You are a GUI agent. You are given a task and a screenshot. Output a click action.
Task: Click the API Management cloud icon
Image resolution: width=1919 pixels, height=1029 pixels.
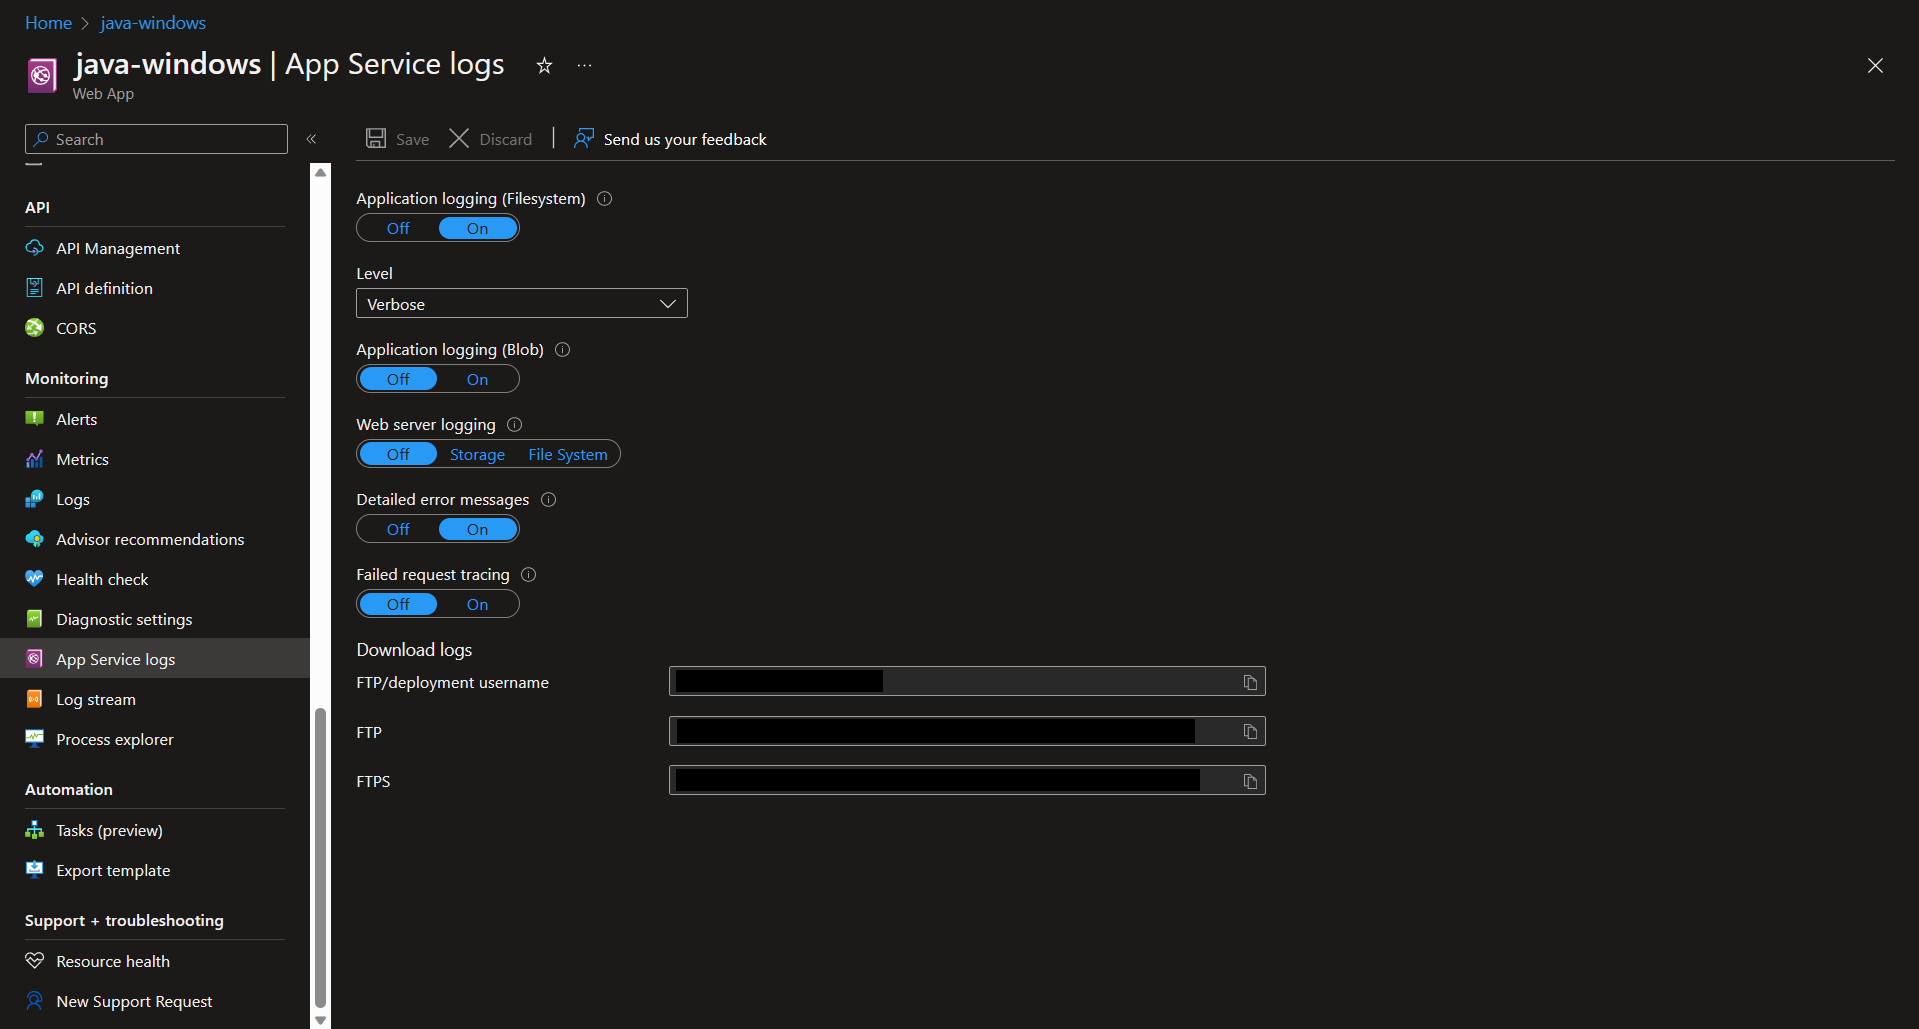(35, 248)
